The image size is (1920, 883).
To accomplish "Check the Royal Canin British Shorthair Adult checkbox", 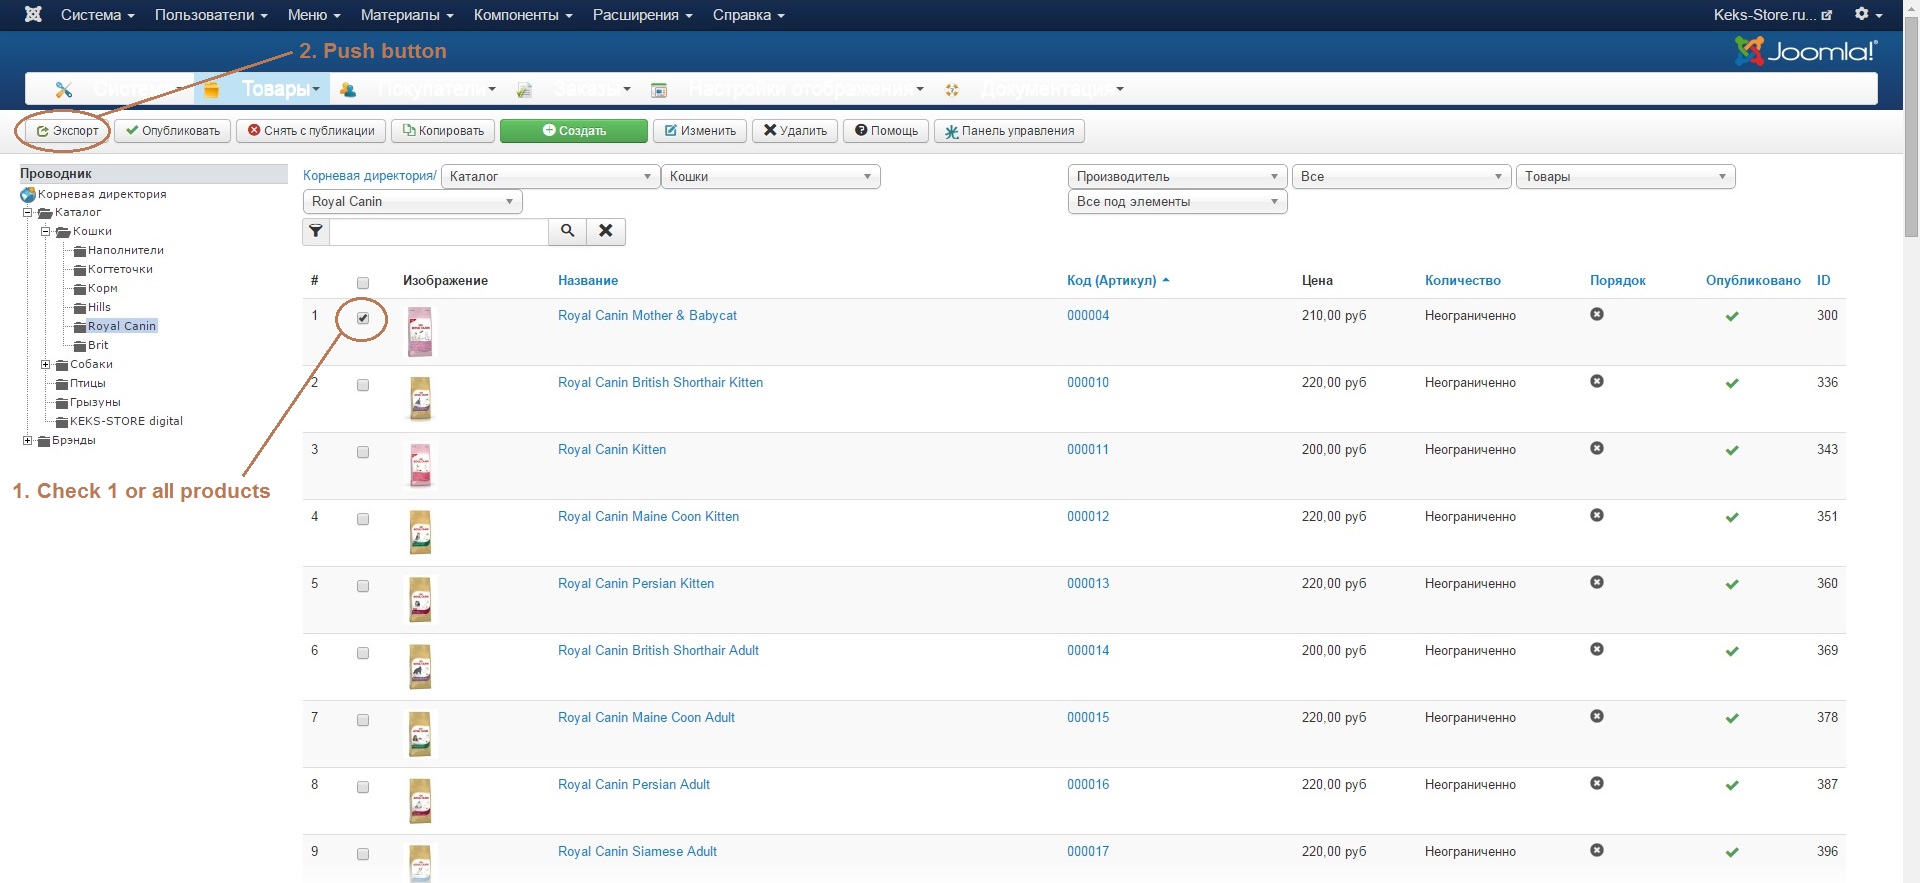I will click(363, 653).
